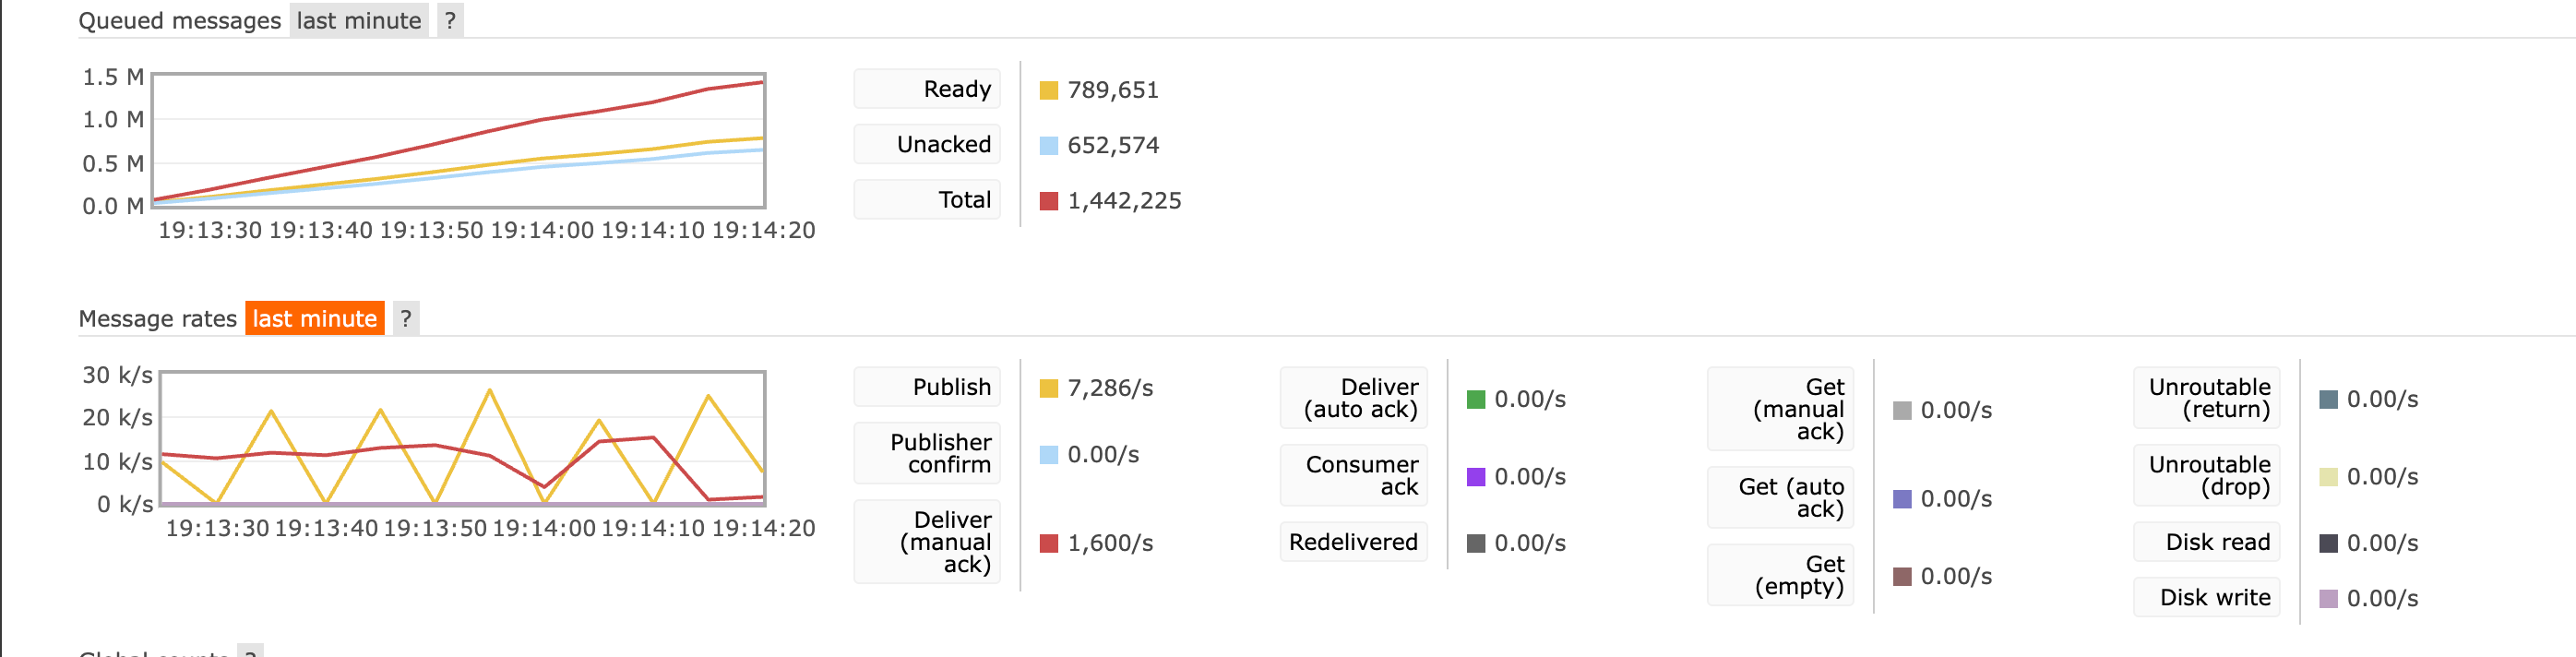This screenshot has width=2576, height=657.
Task: Click the help icon beside Message rates
Action: [x=405, y=319]
